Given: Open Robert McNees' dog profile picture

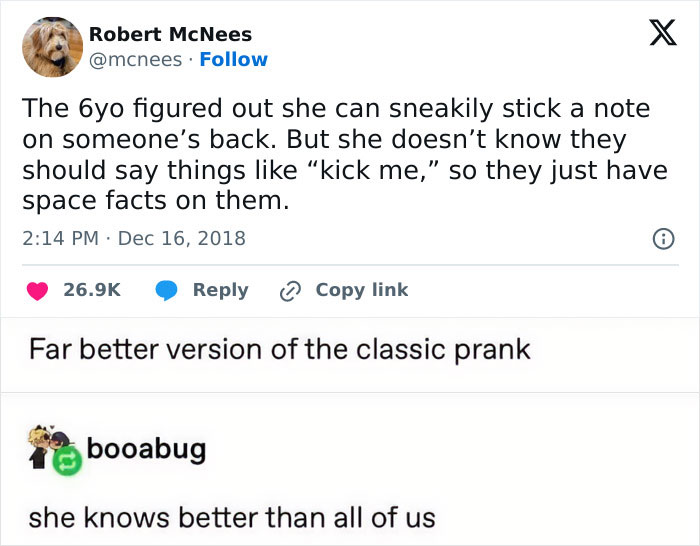Looking at the screenshot, I should tap(52, 47).
